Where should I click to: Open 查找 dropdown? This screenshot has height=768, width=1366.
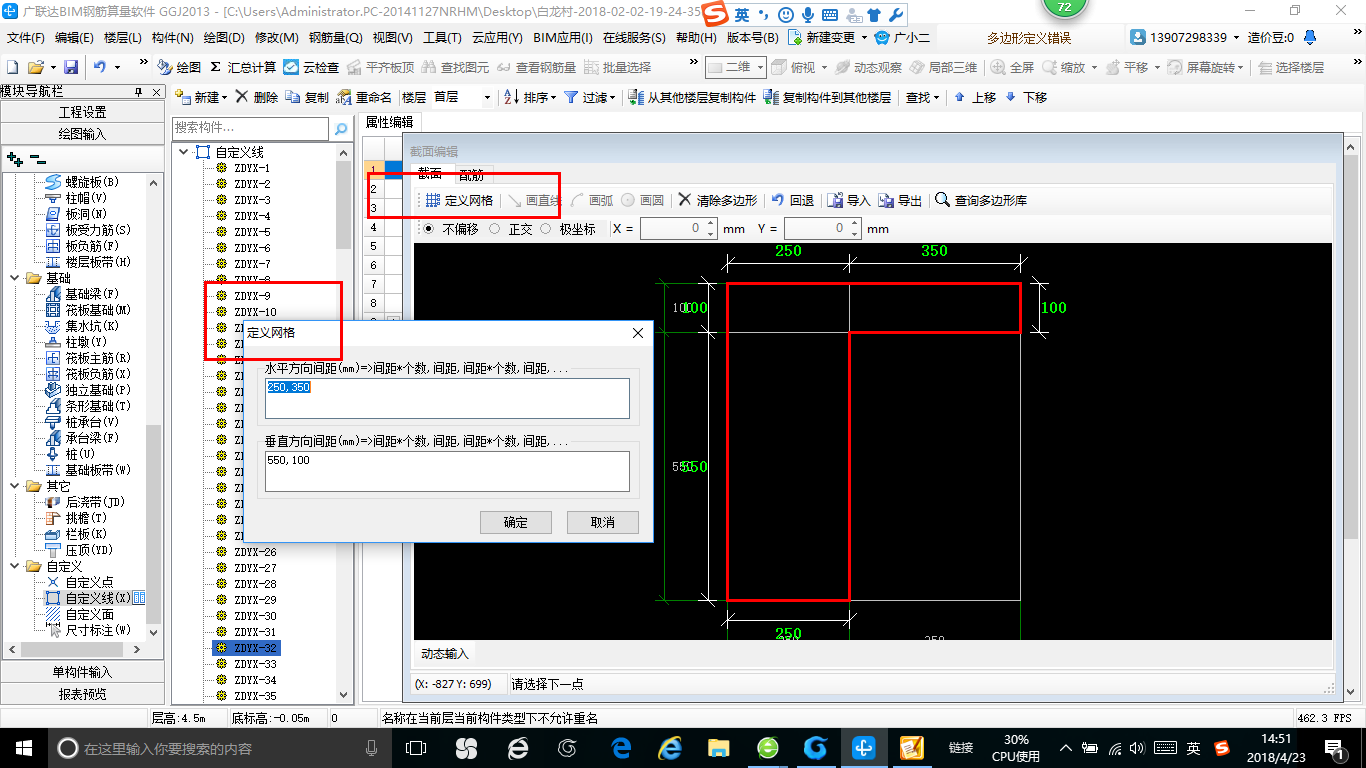coord(922,97)
